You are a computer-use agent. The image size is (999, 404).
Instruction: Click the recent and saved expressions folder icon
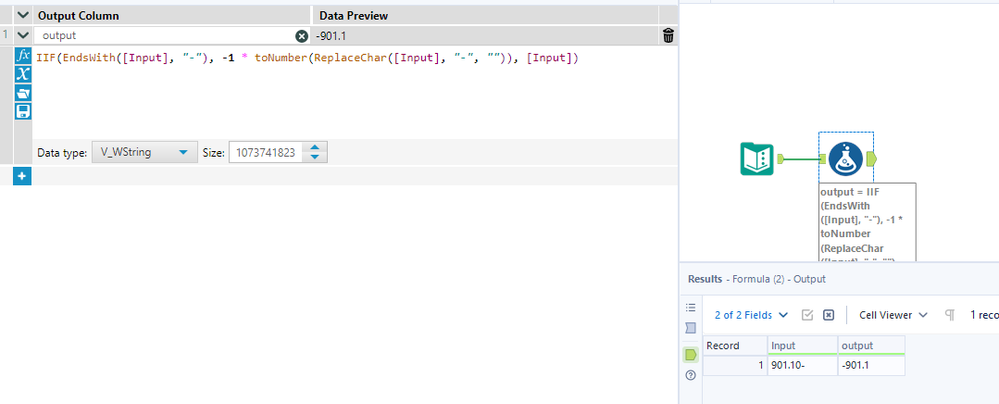point(23,93)
